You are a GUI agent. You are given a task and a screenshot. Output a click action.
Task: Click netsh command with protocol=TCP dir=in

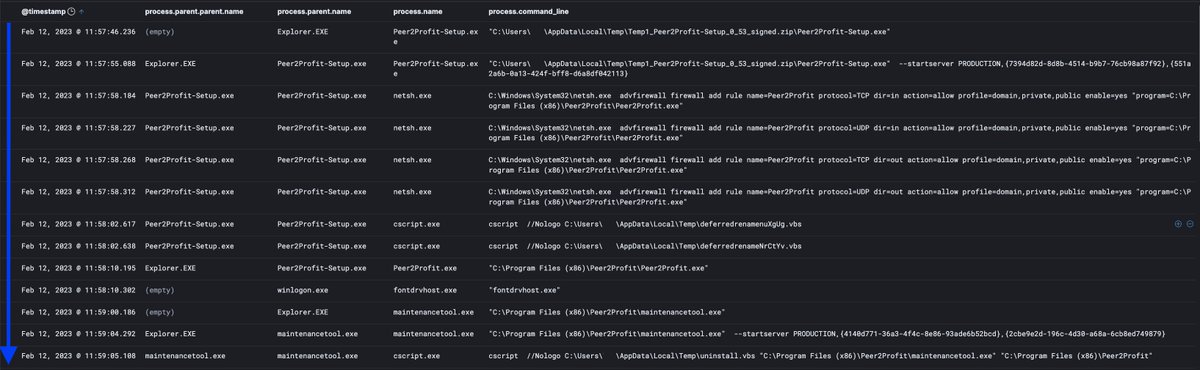(840, 102)
